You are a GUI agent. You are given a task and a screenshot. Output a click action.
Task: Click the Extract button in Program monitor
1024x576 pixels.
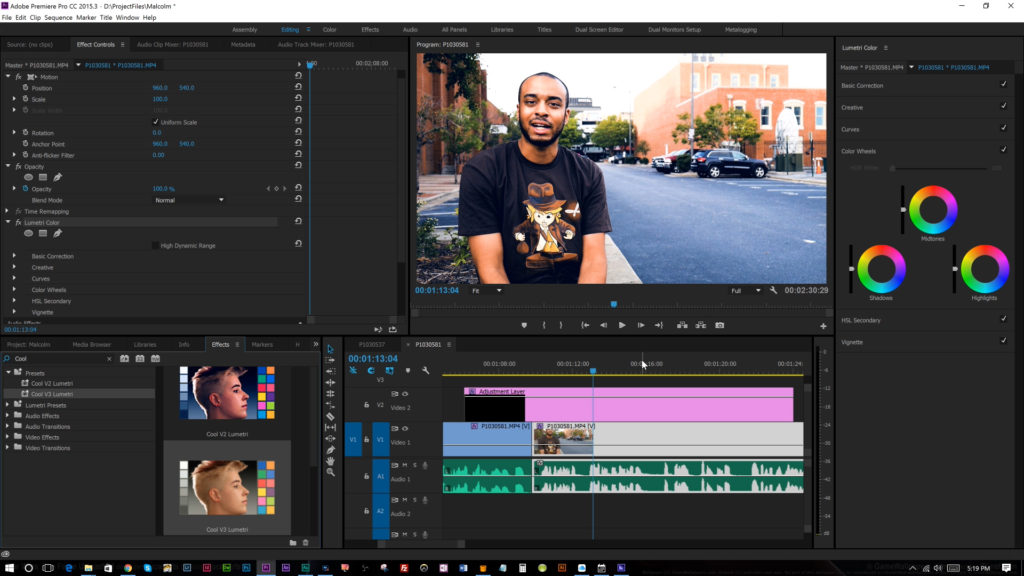(x=701, y=325)
